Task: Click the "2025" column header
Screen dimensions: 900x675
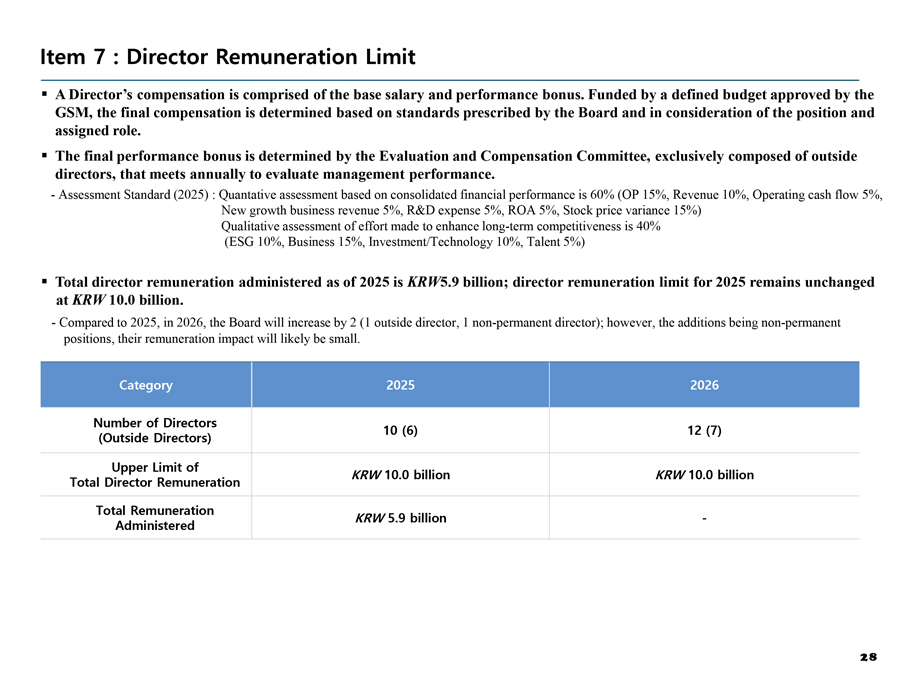Action: tap(400, 385)
